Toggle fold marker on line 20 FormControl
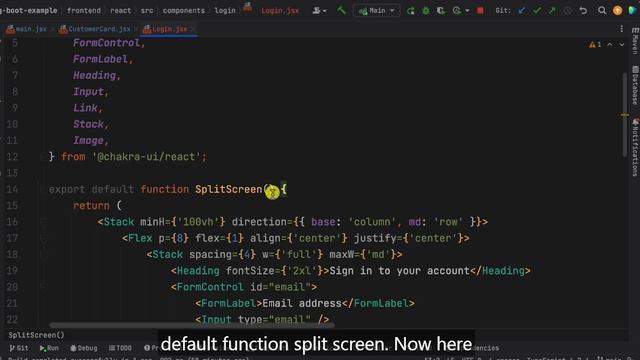The width and height of the screenshot is (640, 360). click(43, 287)
